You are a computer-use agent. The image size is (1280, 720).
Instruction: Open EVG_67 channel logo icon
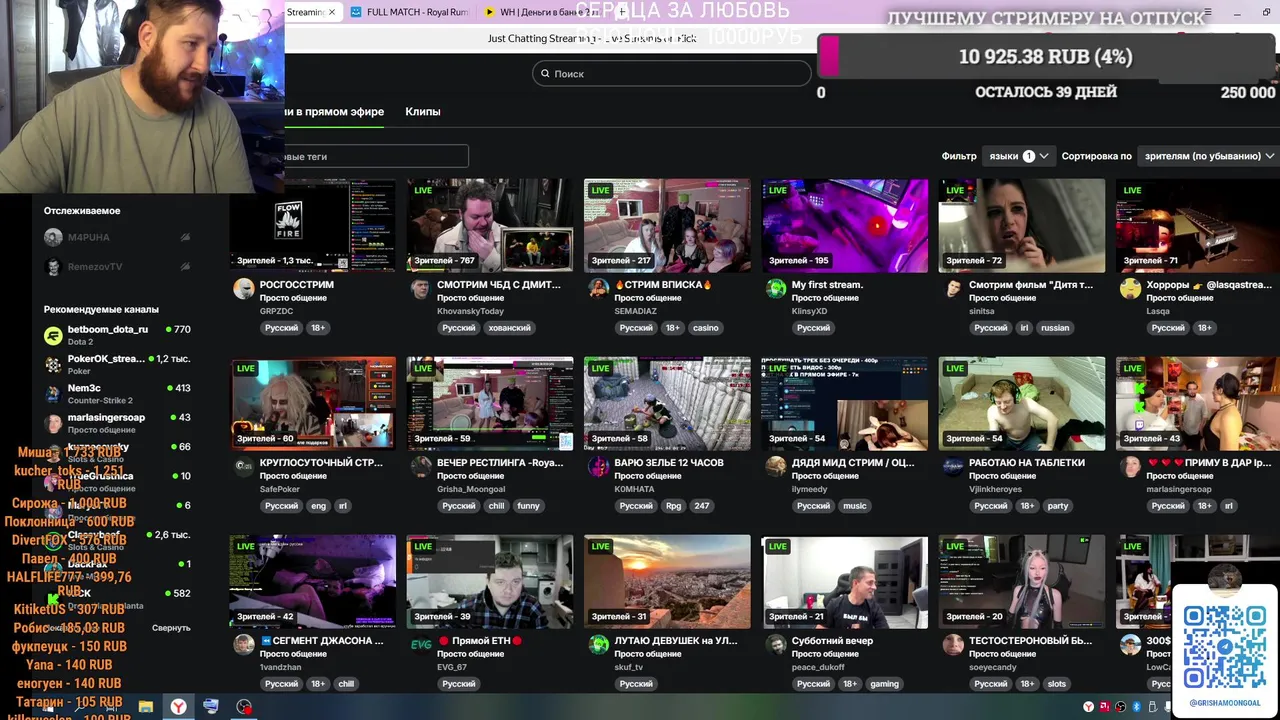pyautogui.click(x=420, y=645)
